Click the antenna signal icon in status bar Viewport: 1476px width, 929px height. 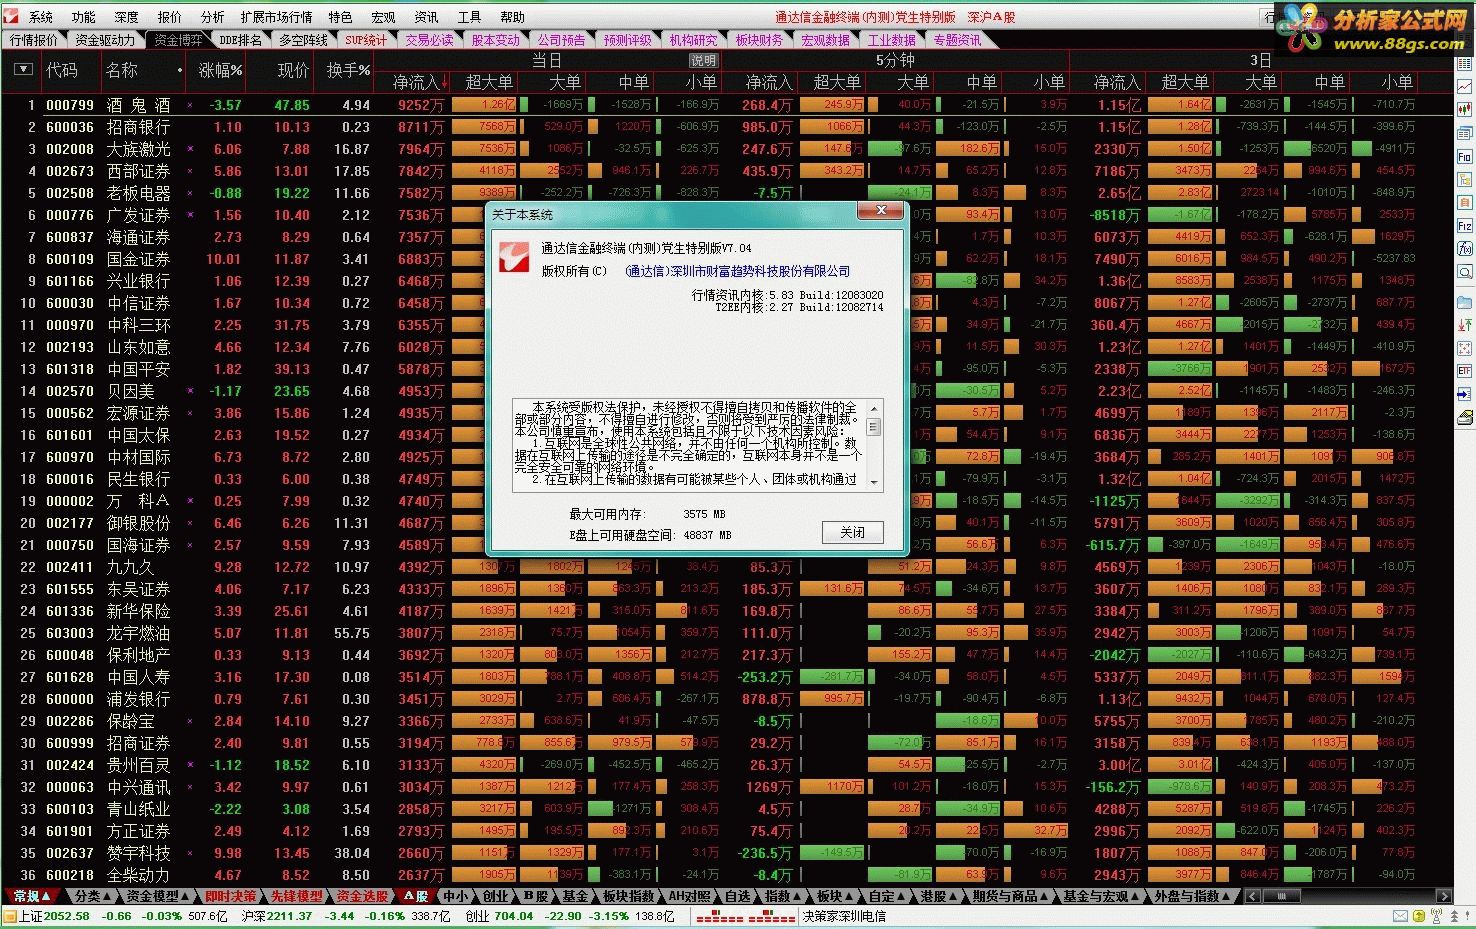coord(1437,916)
